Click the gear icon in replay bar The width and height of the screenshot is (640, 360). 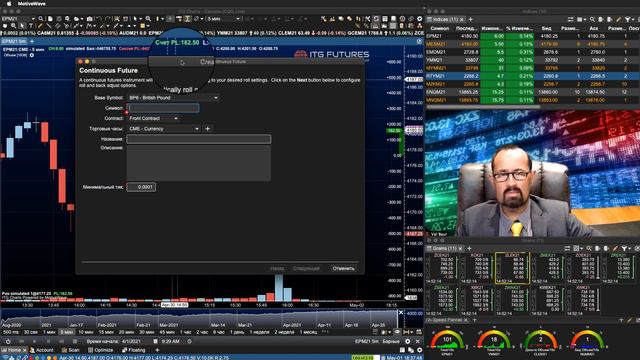(407, 341)
